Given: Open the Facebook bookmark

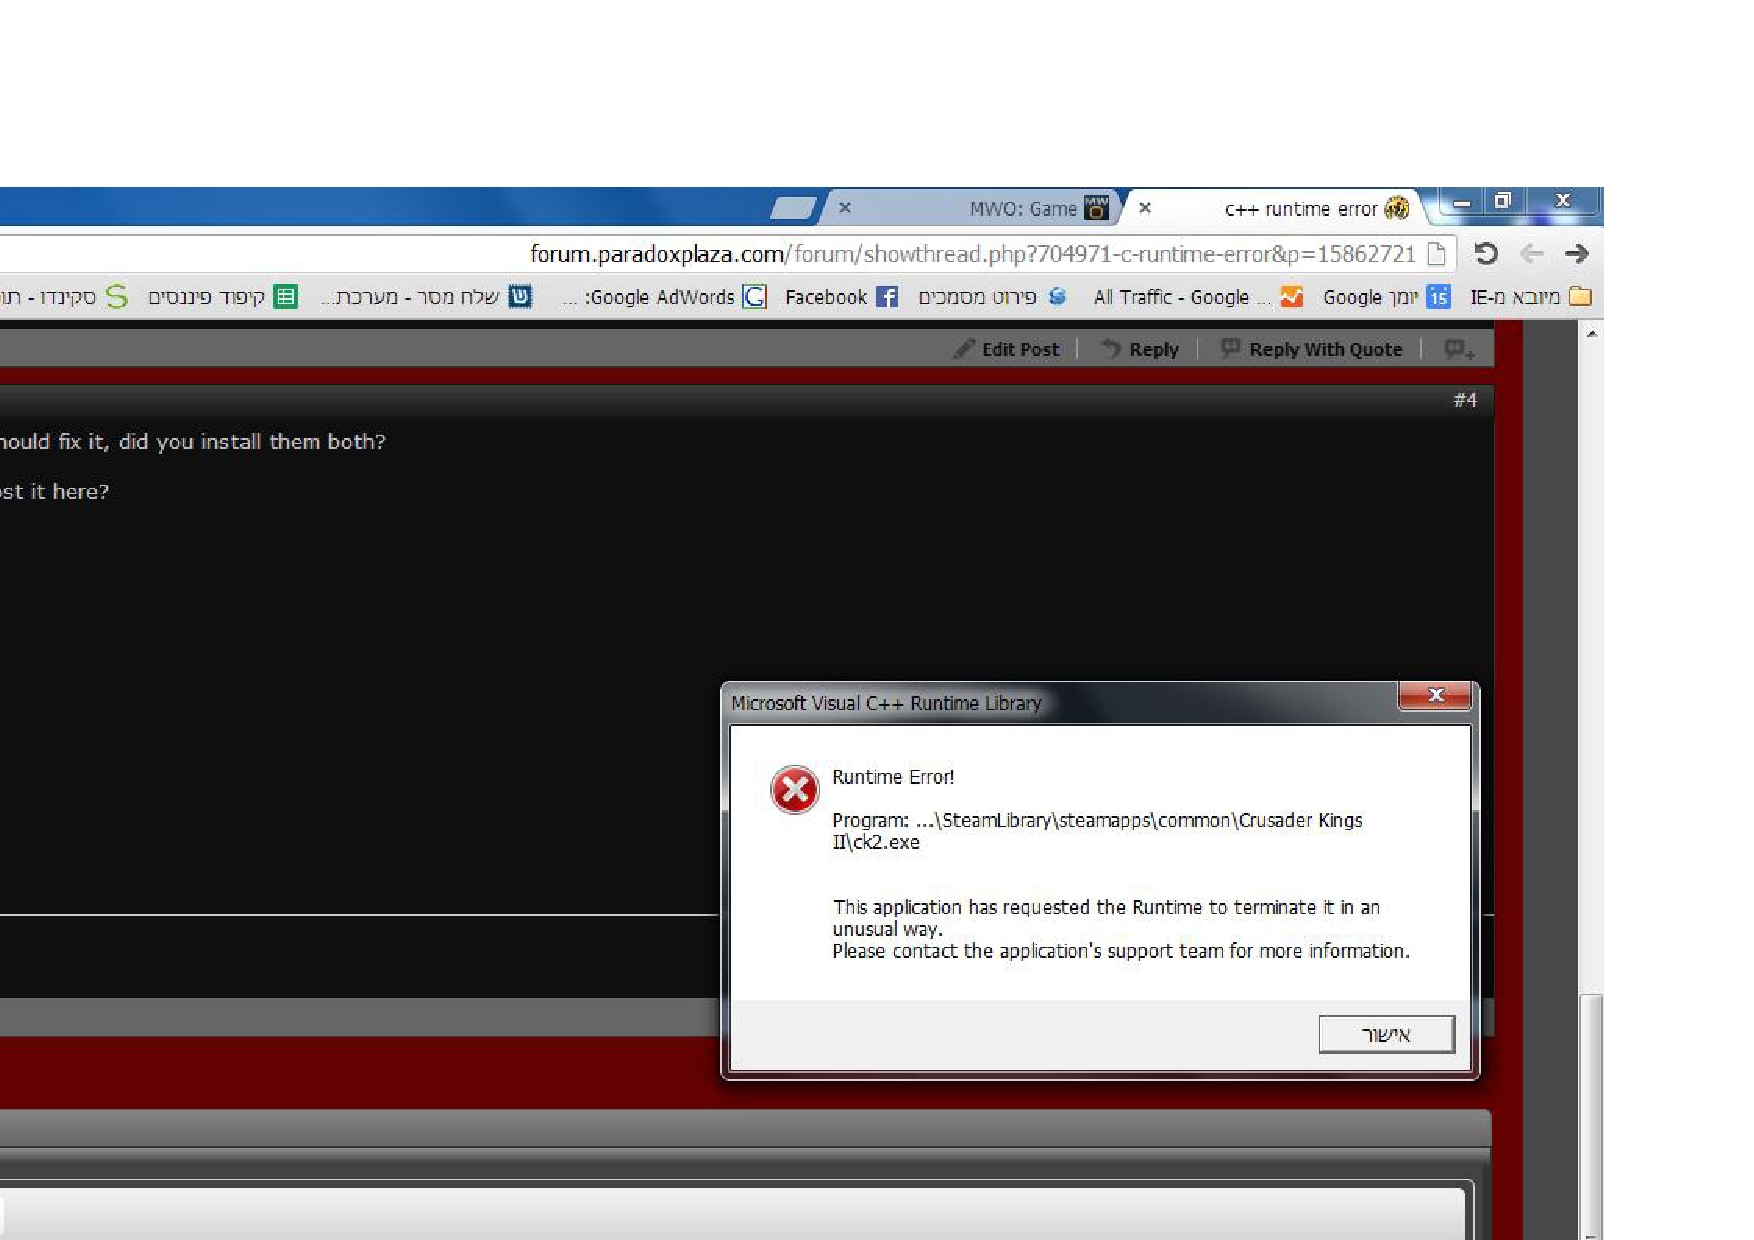Looking at the screenshot, I should [x=841, y=297].
